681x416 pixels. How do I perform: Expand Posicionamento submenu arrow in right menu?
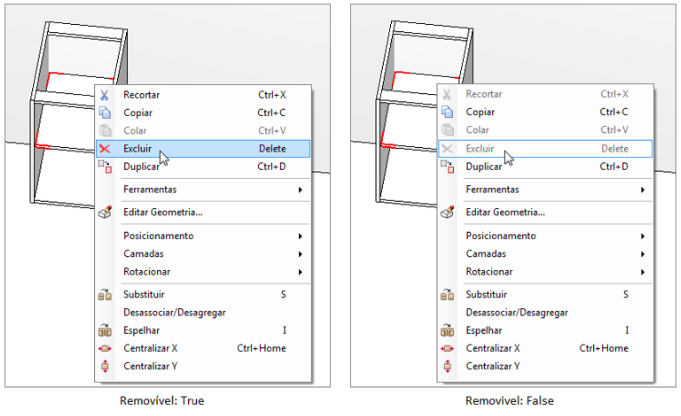[642, 236]
